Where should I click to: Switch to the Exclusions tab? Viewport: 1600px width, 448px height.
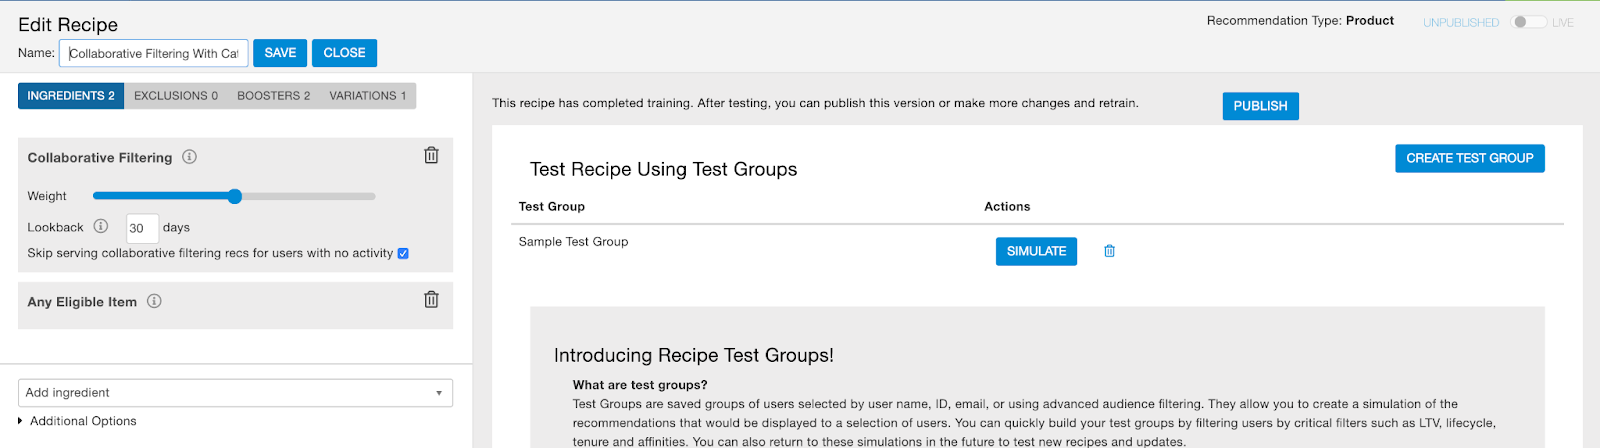(x=176, y=96)
